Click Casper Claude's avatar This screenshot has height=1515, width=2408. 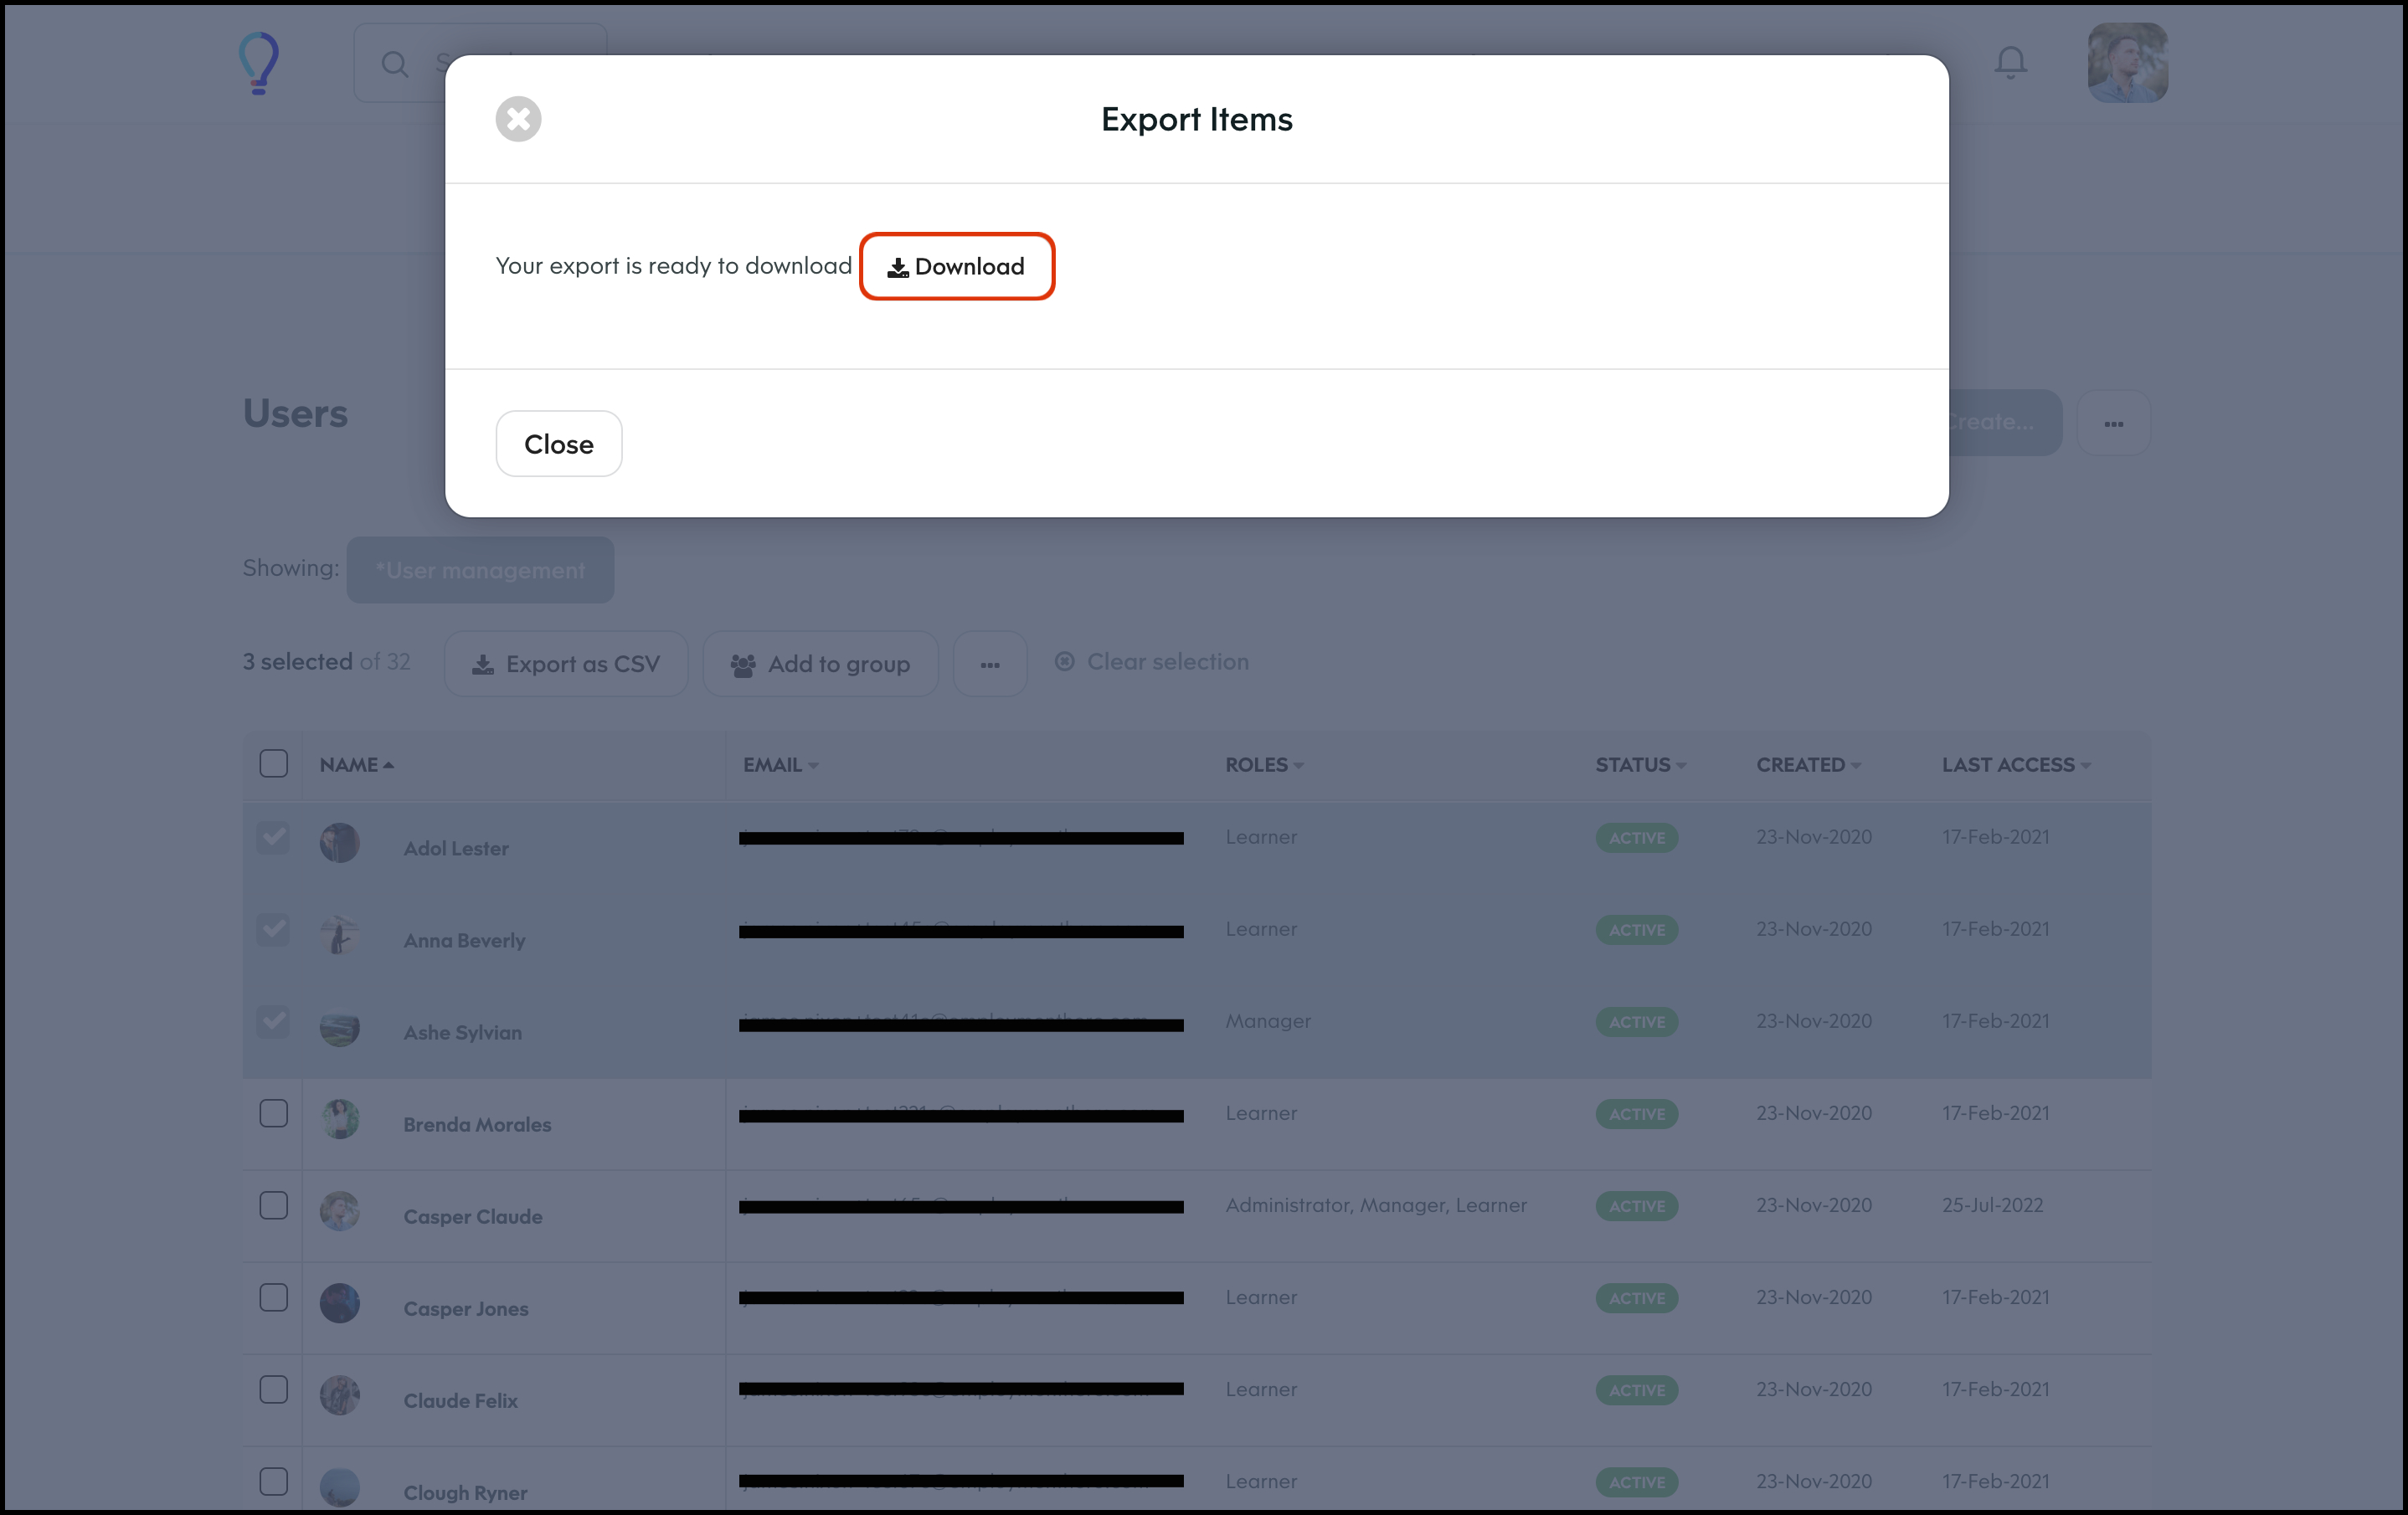tap(340, 1211)
